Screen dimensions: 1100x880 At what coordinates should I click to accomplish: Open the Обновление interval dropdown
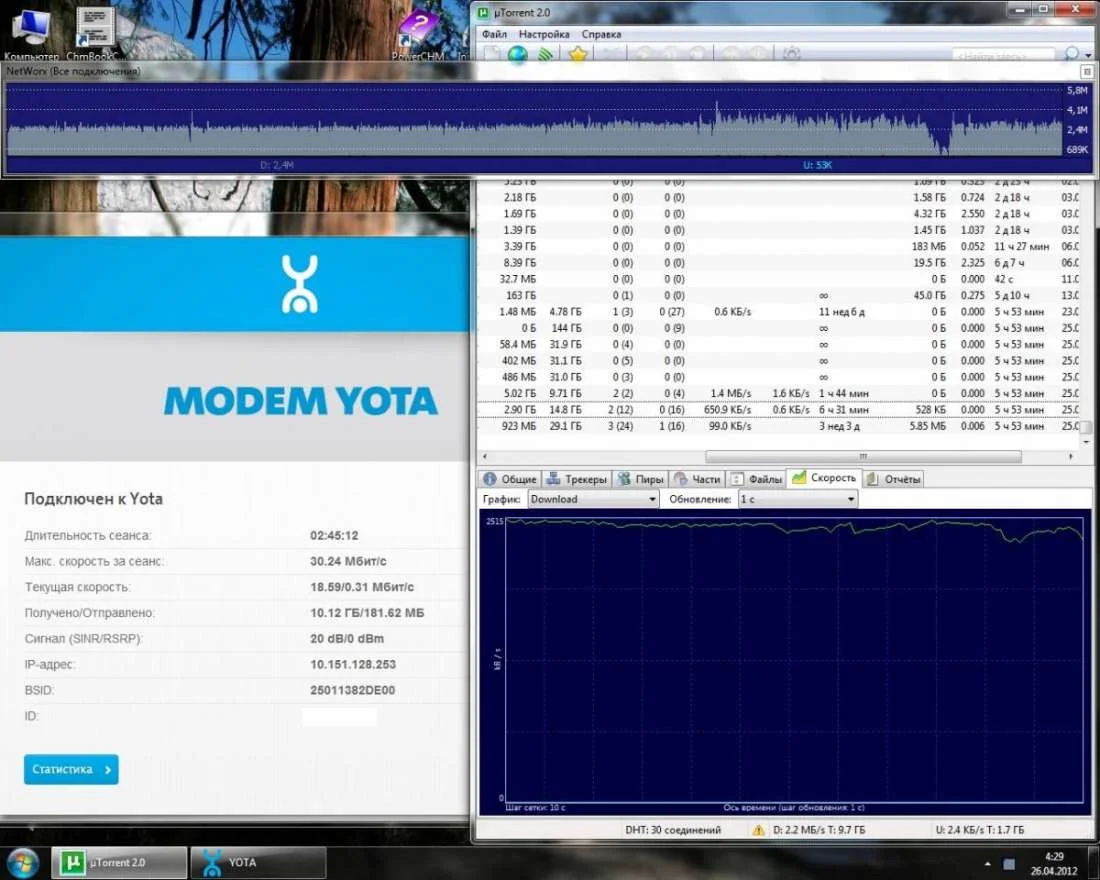click(x=798, y=499)
